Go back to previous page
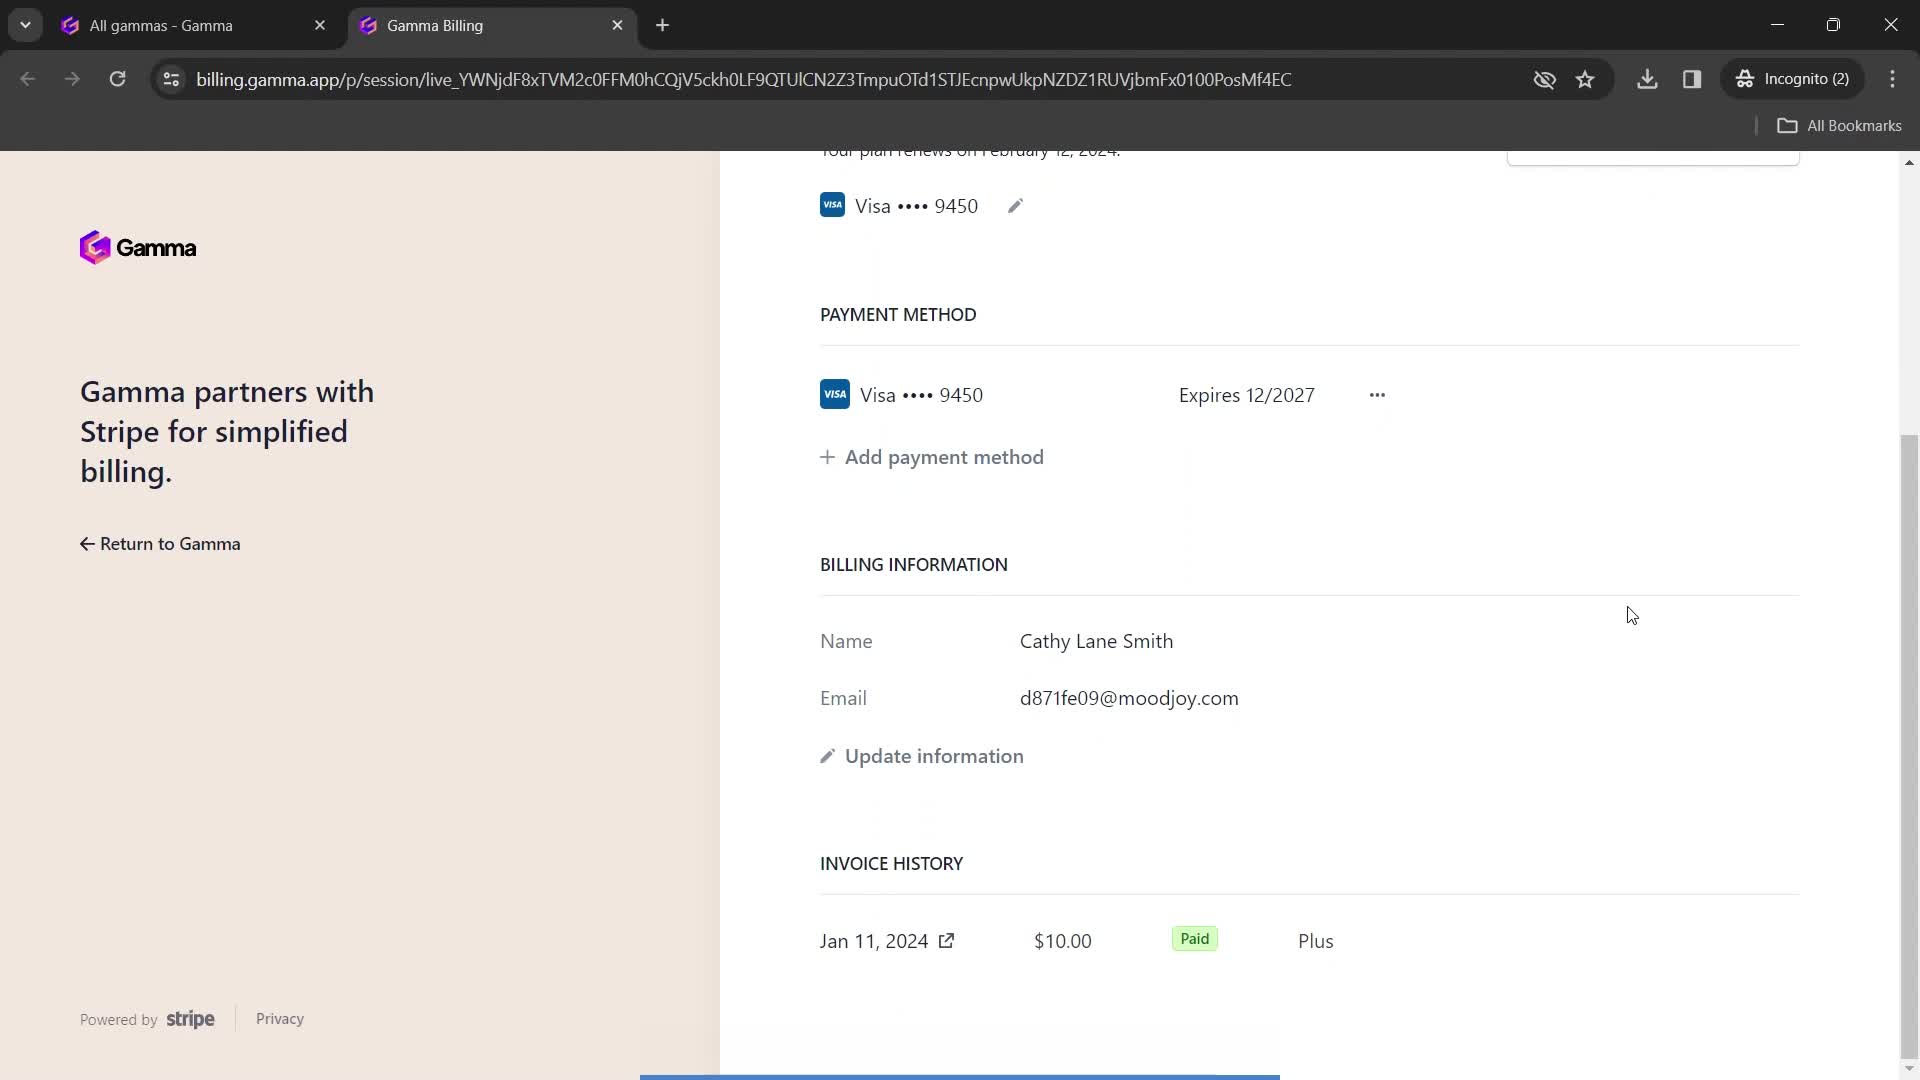 point(28,79)
